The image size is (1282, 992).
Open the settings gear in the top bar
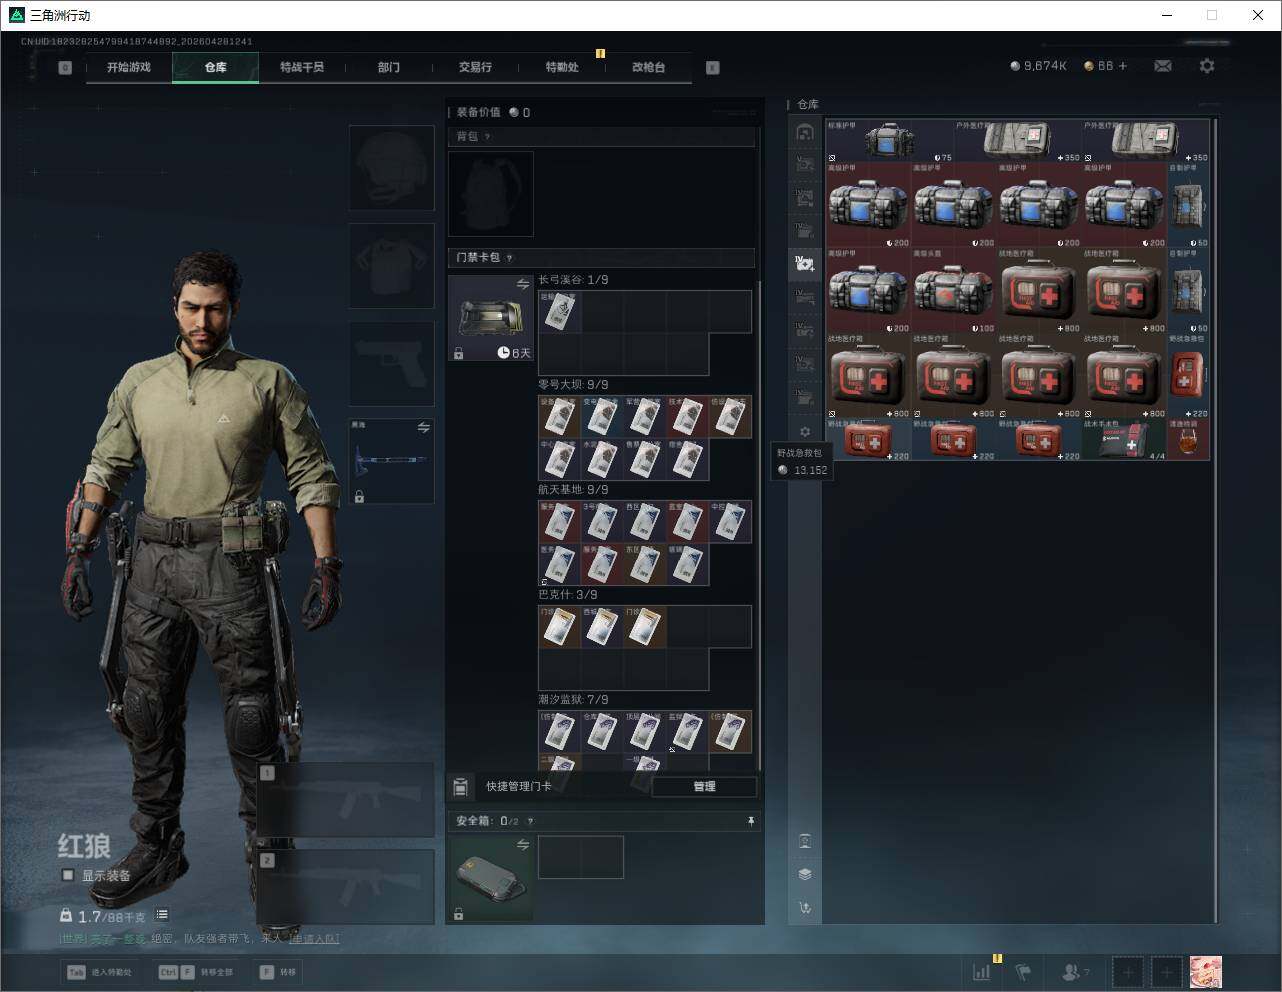point(1207,66)
